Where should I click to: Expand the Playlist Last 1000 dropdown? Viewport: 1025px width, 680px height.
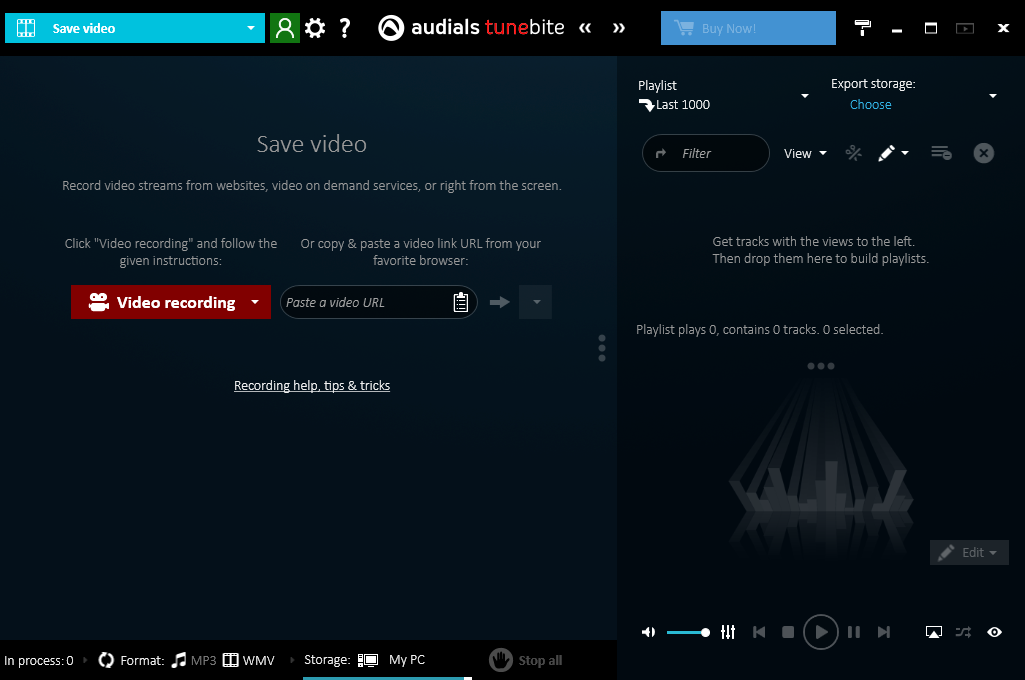[805, 95]
